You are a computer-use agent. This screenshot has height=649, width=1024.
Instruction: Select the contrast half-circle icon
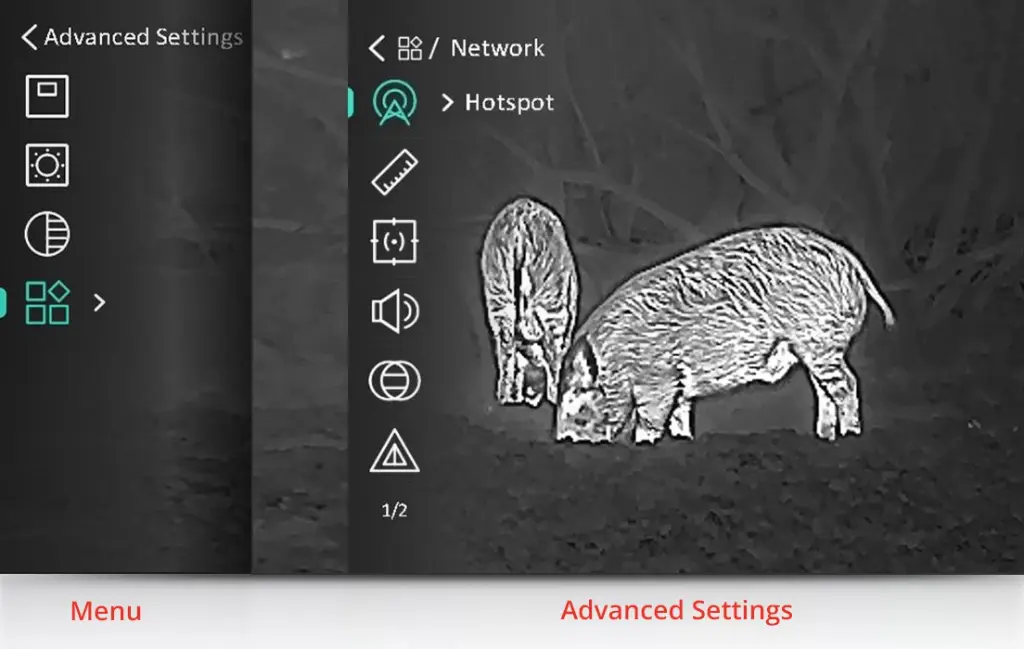click(46, 232)
